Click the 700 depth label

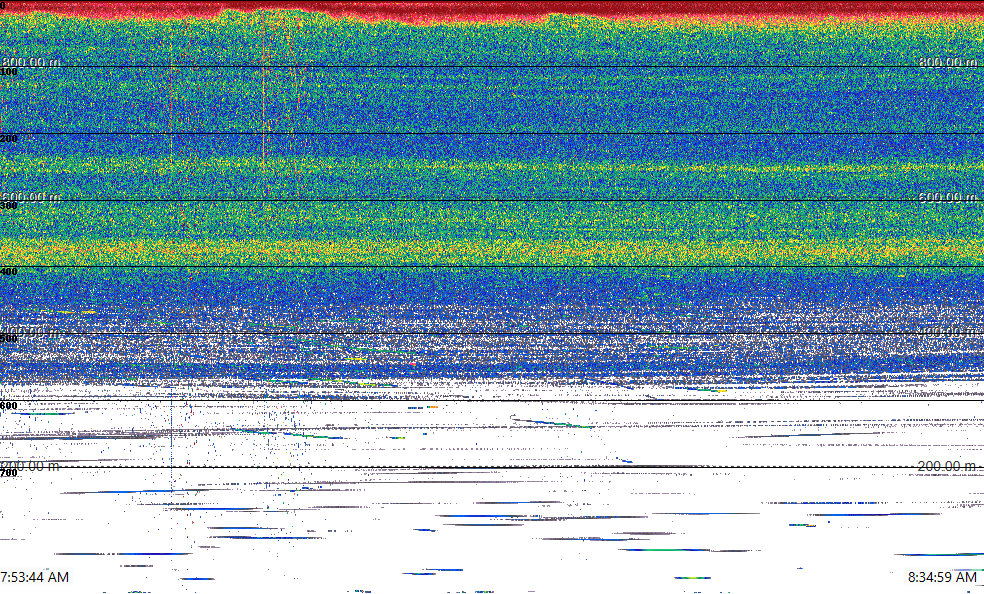(x=9, y=472)
